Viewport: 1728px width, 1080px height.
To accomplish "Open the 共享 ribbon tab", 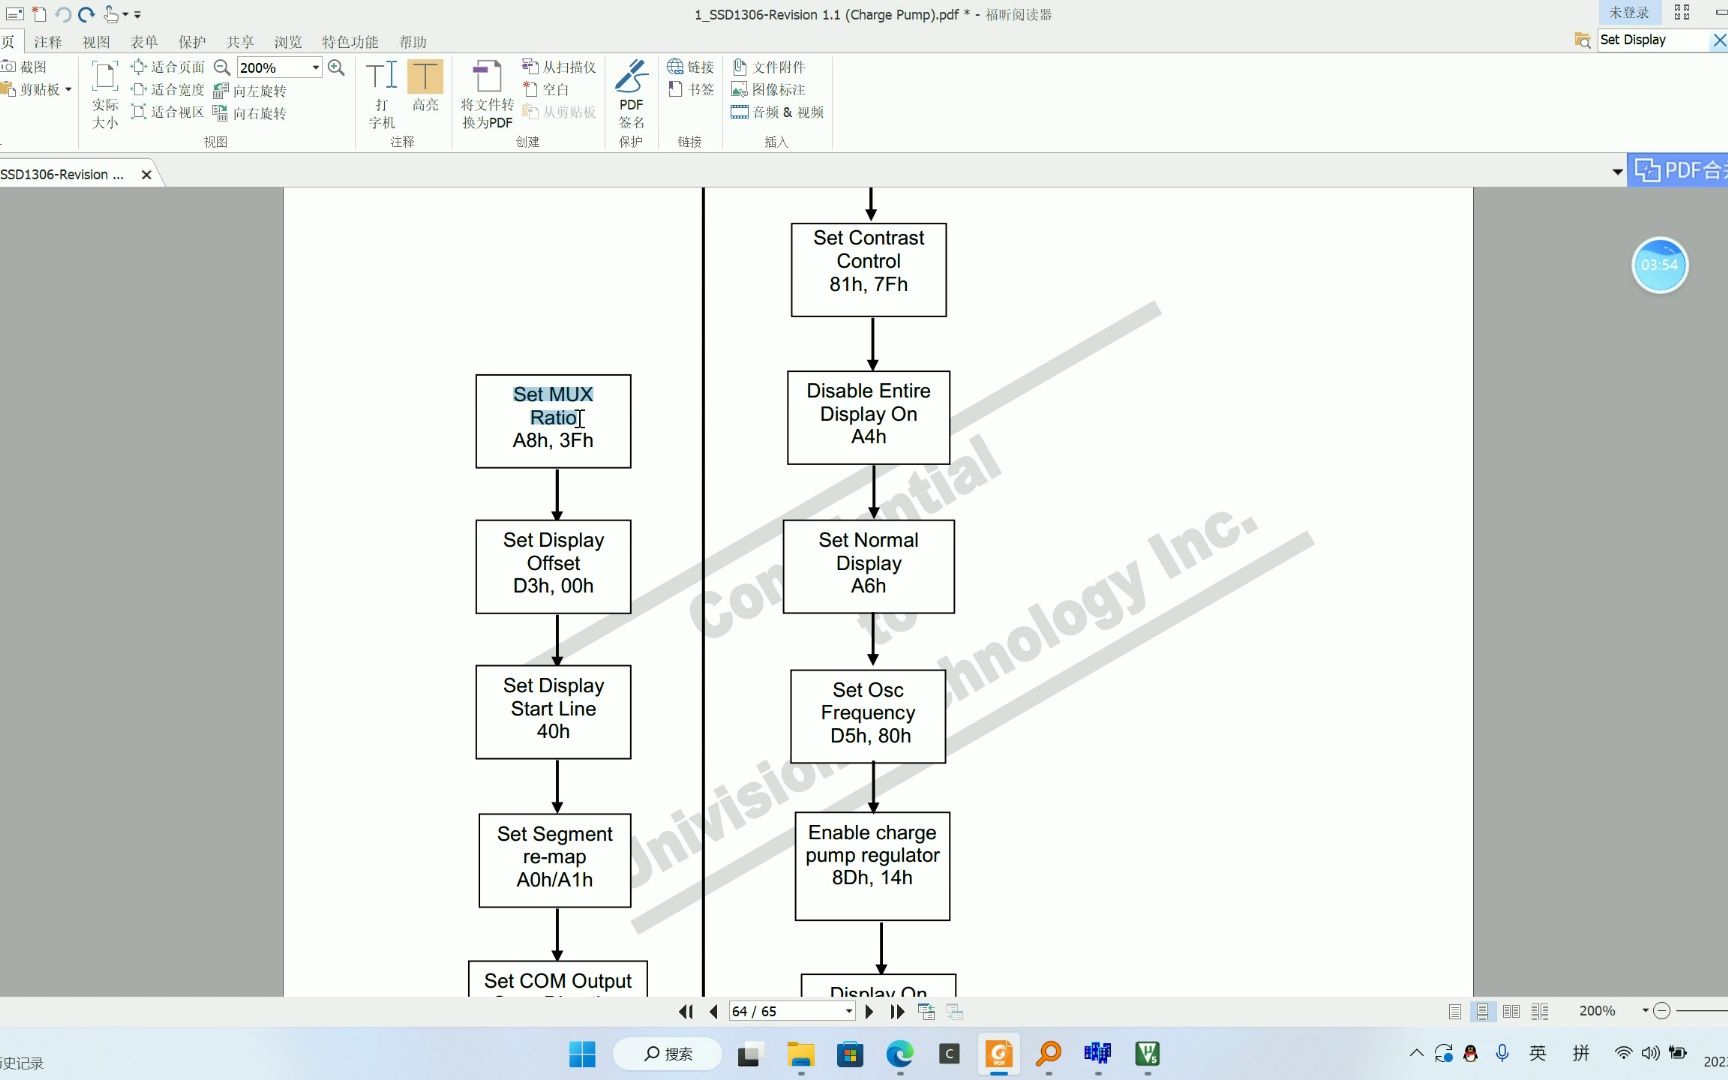I will click(240, 42).
